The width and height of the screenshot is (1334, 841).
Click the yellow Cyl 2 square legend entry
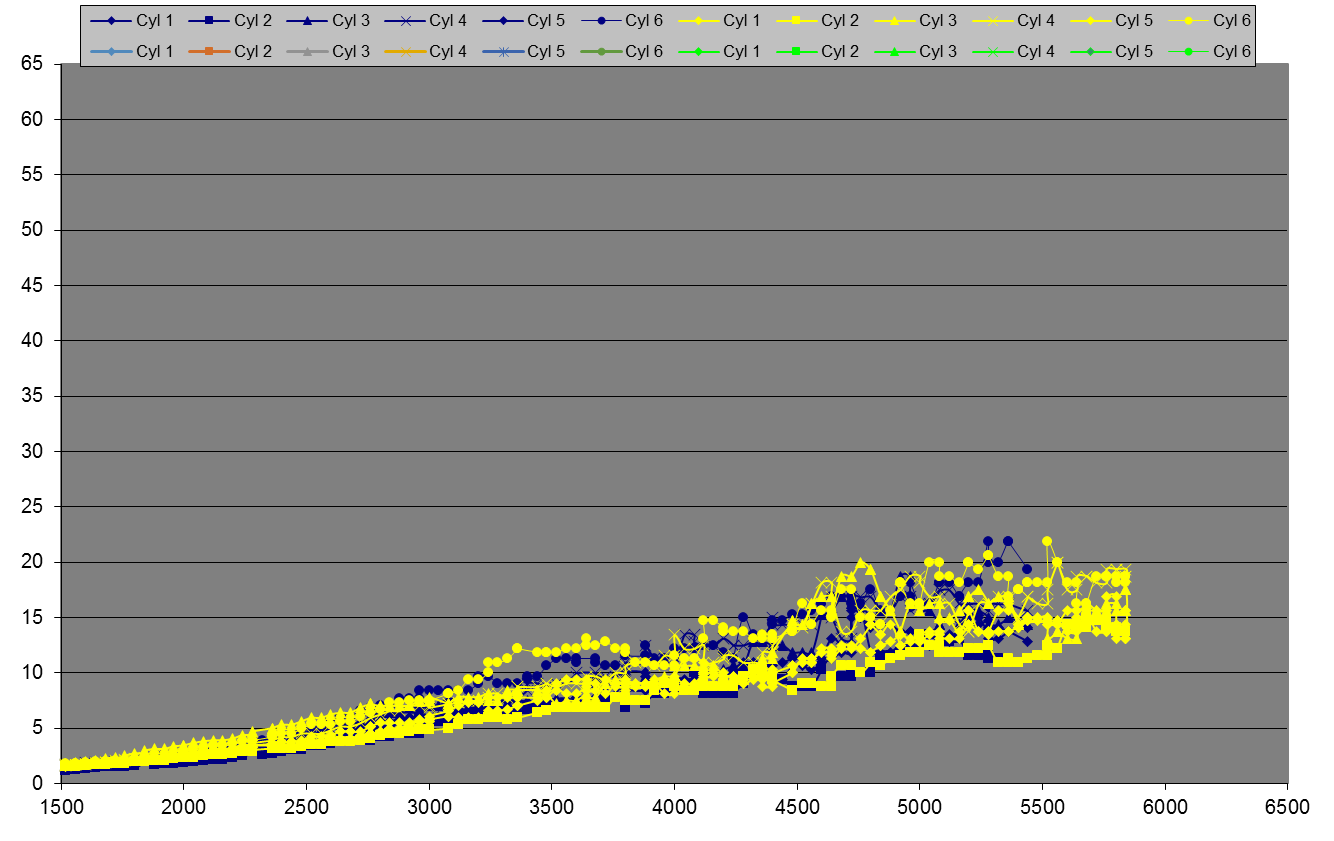point(839,20)
